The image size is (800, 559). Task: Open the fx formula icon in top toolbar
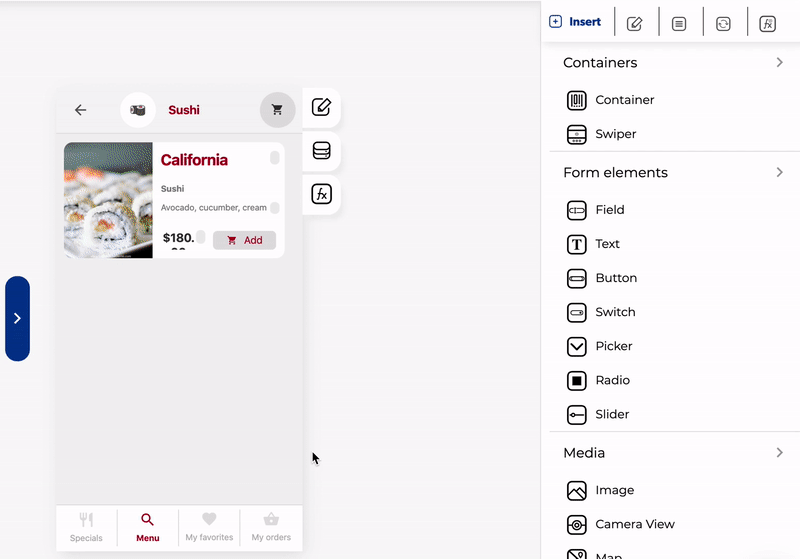767,23
